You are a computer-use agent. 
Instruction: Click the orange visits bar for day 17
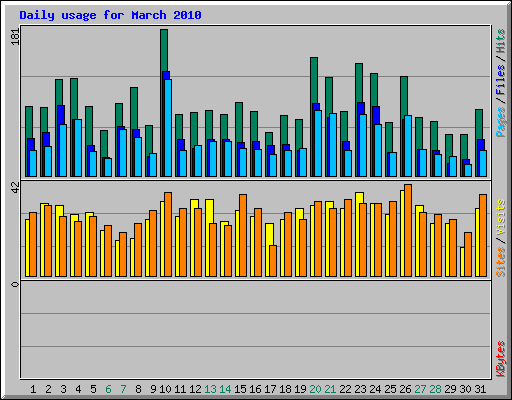coord(273,261)
